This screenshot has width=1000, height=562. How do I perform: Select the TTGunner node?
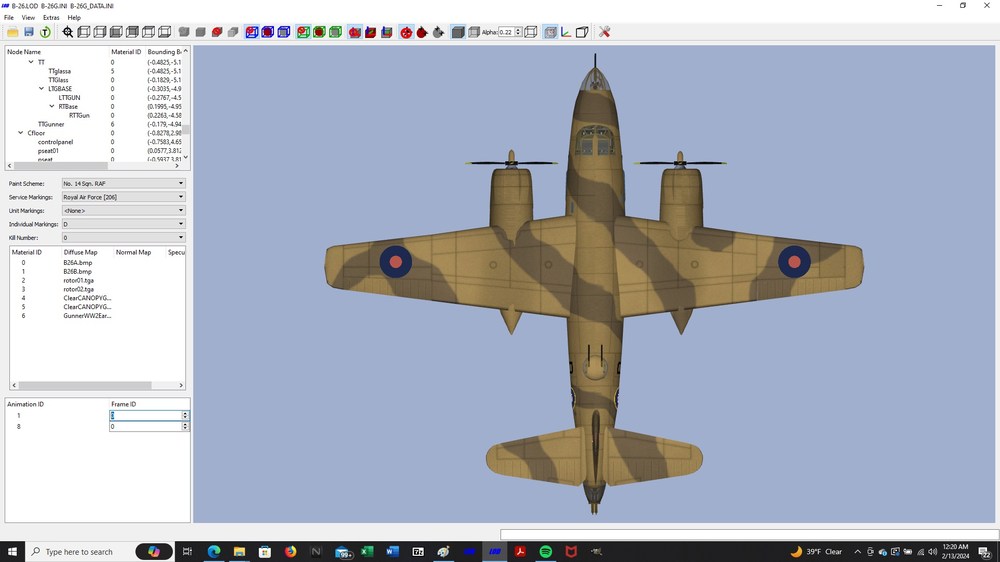[x=51, y=124]
